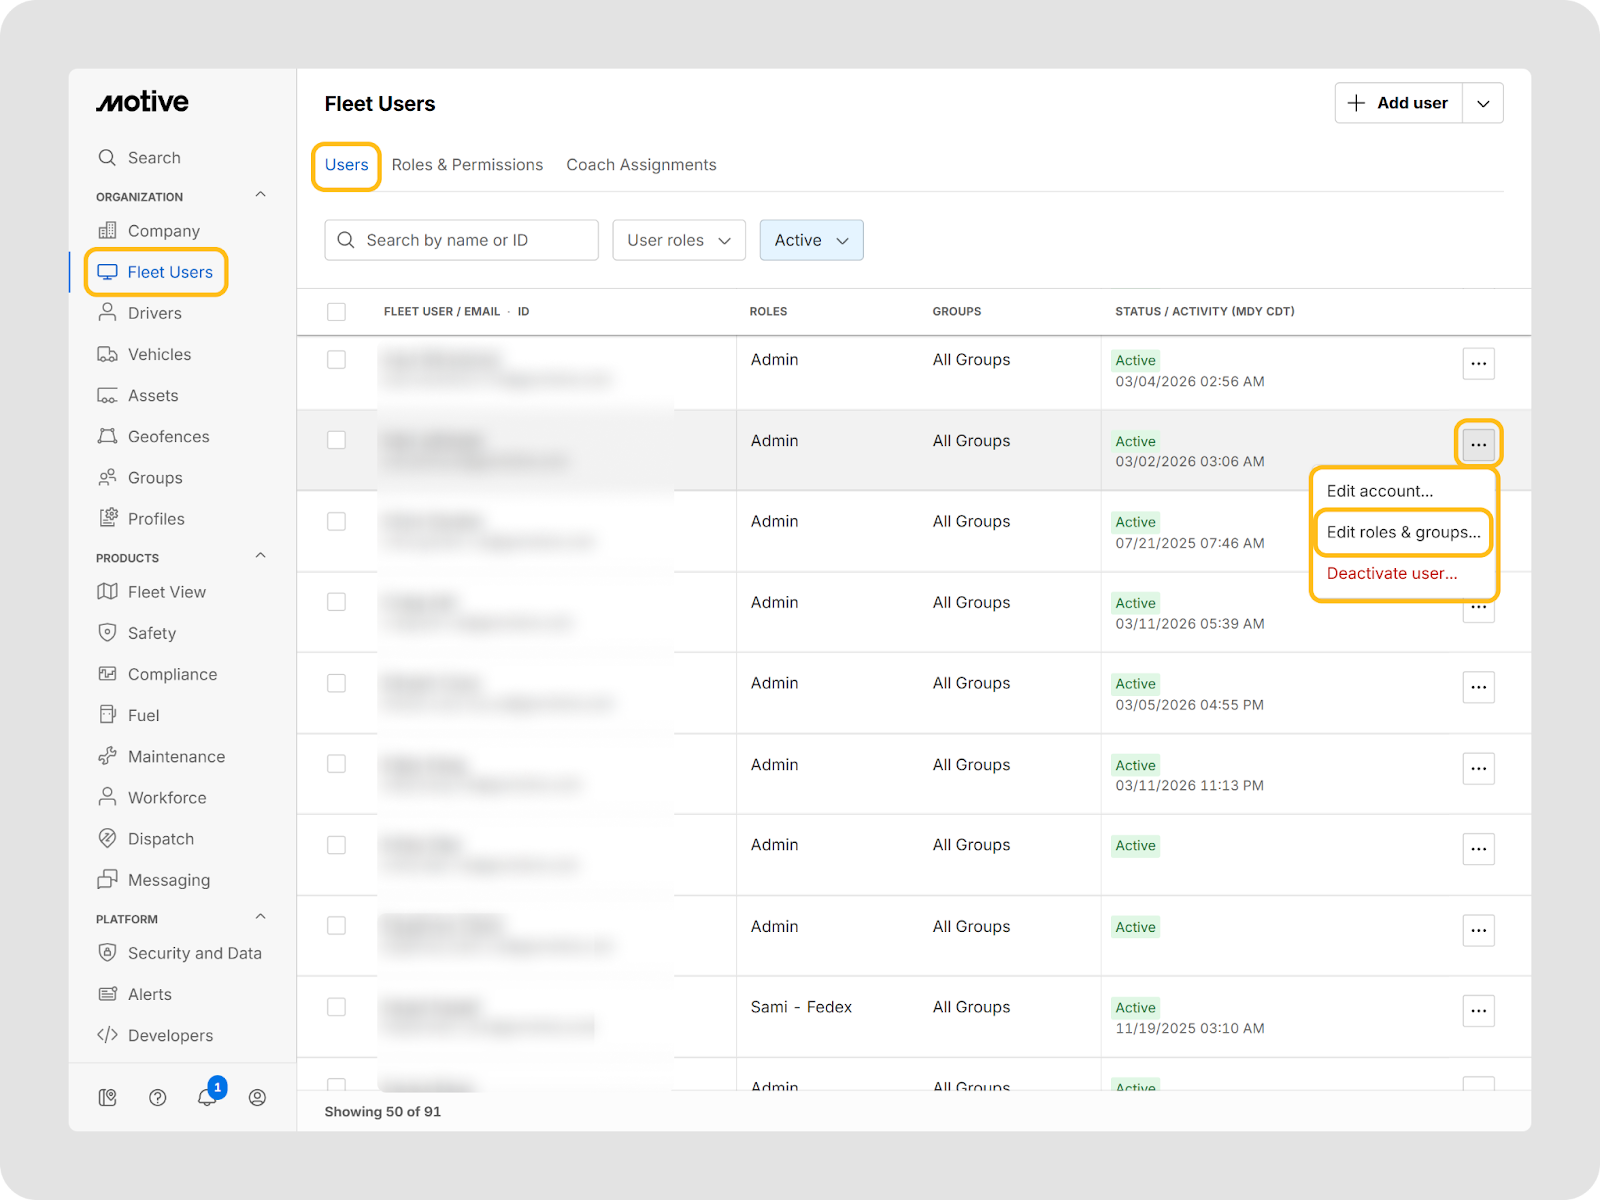Click the user profile icon in sidebar footer
The image size is (1600, 1200).
[257, 1097]
